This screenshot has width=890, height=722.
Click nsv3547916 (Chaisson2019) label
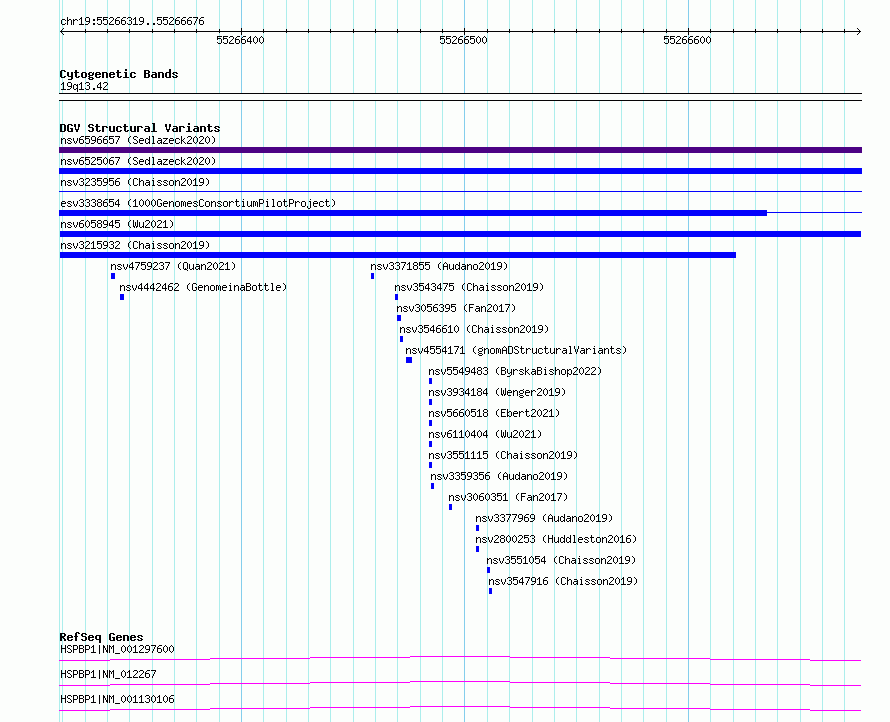point(563,581)
